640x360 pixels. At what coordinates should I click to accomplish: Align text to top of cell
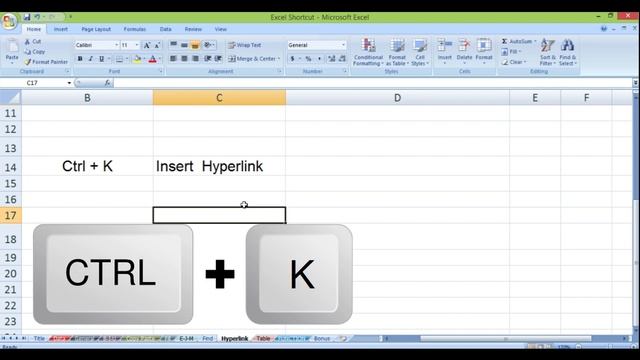coord(173,45)
